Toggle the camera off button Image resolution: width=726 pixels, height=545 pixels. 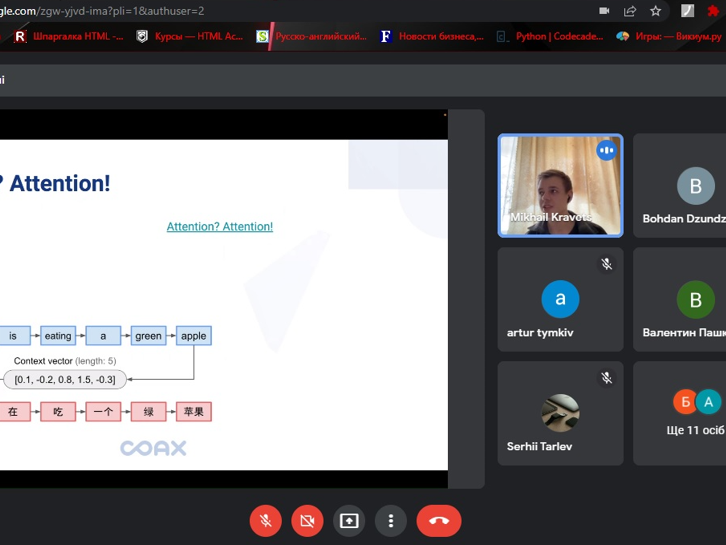click(x=307, y=521)
